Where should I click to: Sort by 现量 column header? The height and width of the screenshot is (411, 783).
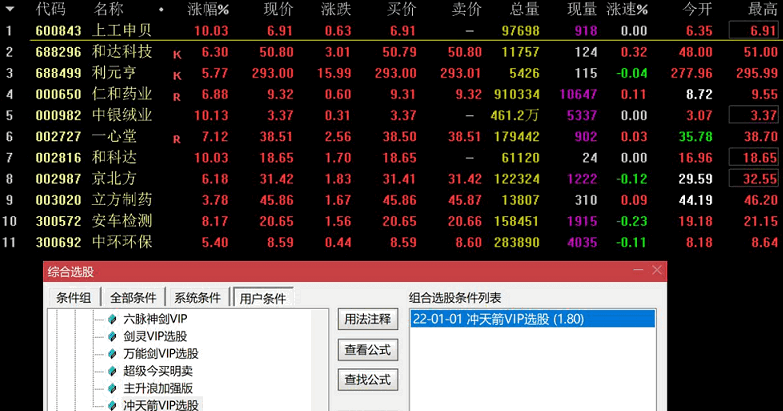pyautogui.click(x=582, y=9)
